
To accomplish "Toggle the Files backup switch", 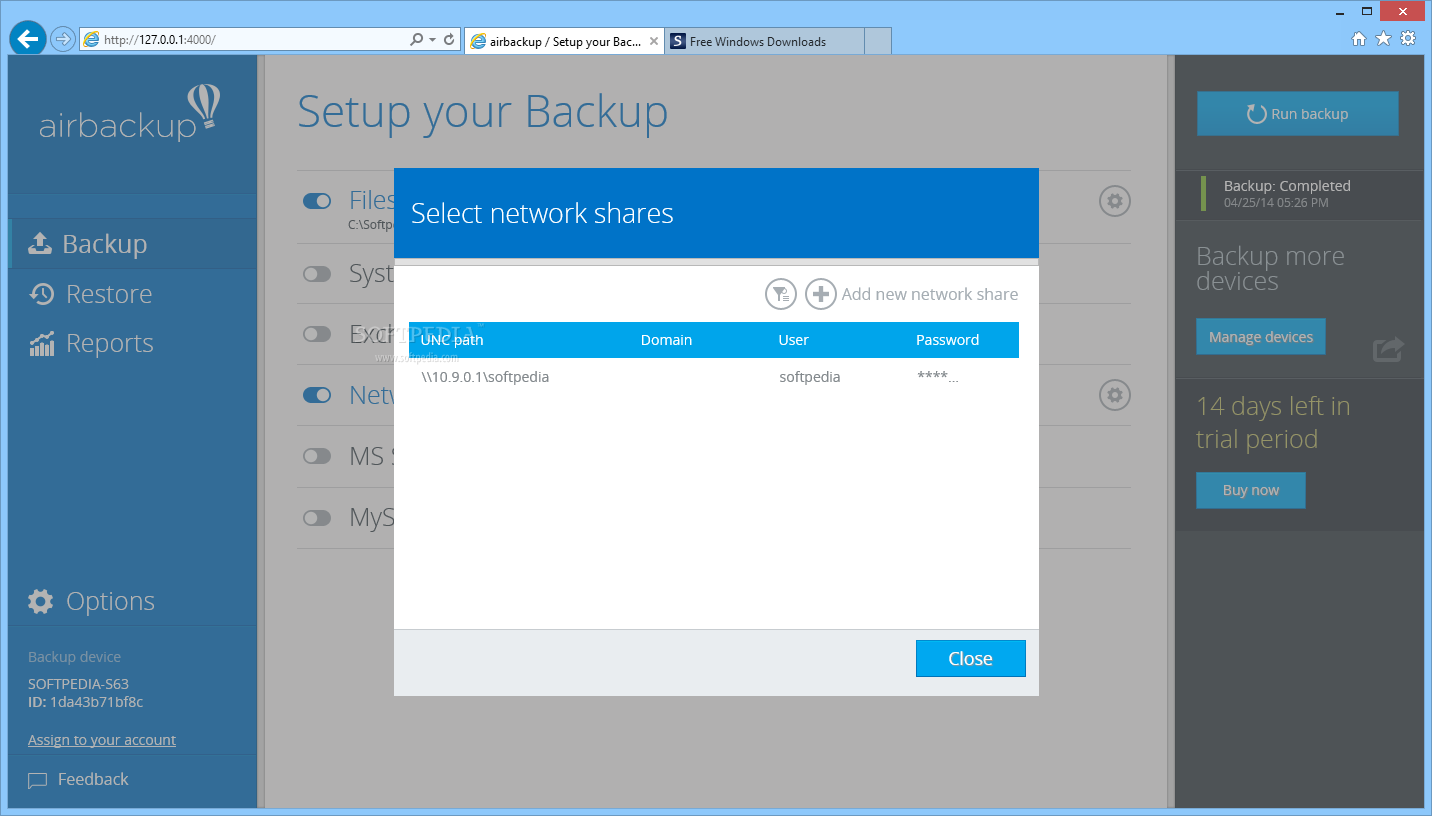I will (317, 201).
